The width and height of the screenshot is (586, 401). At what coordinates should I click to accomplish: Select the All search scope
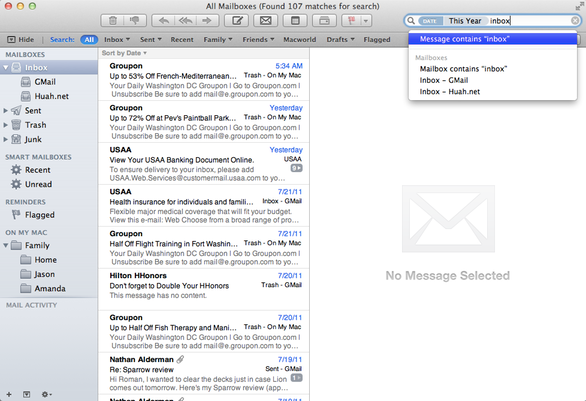tap(89, 39)
